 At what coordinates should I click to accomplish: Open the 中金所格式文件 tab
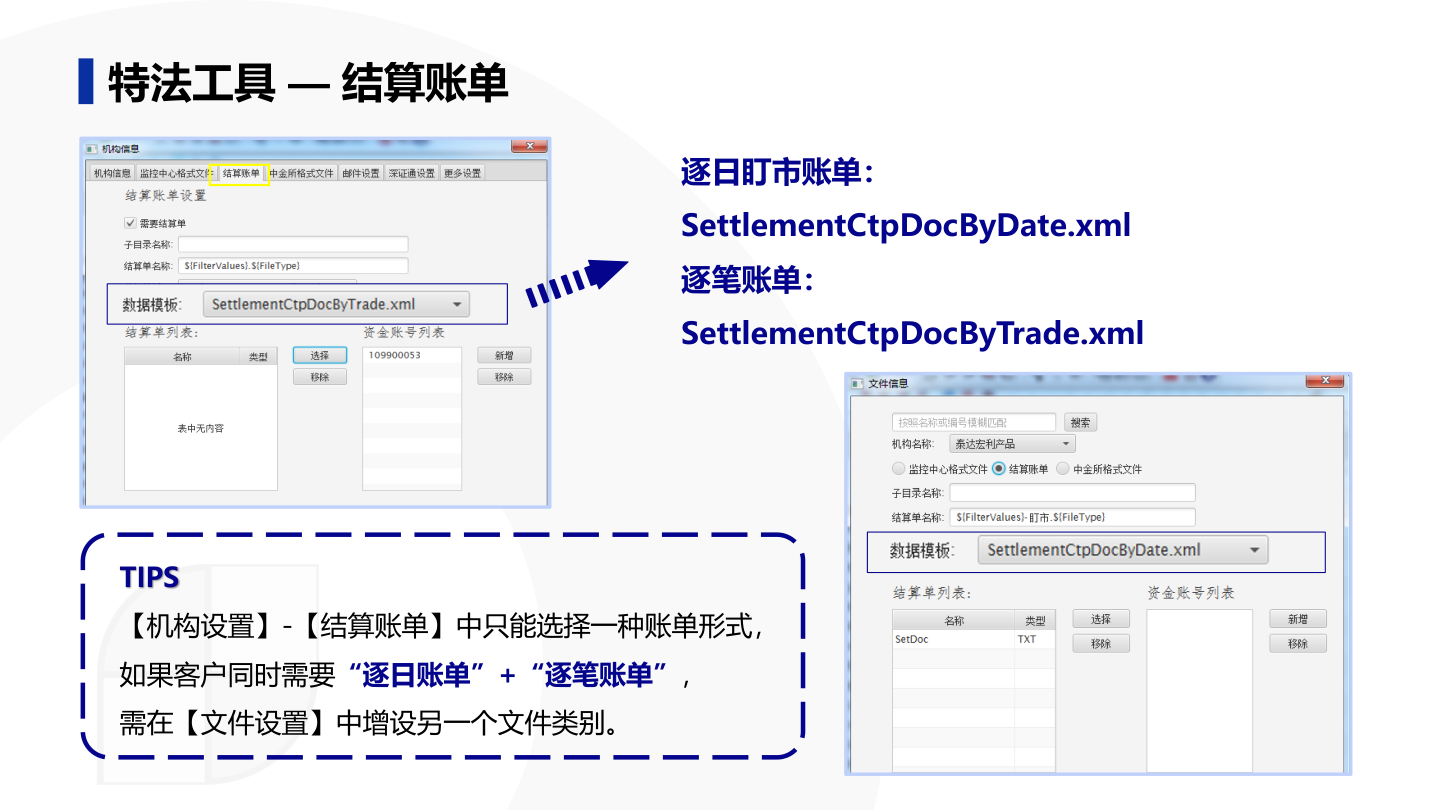pos(302,173)
